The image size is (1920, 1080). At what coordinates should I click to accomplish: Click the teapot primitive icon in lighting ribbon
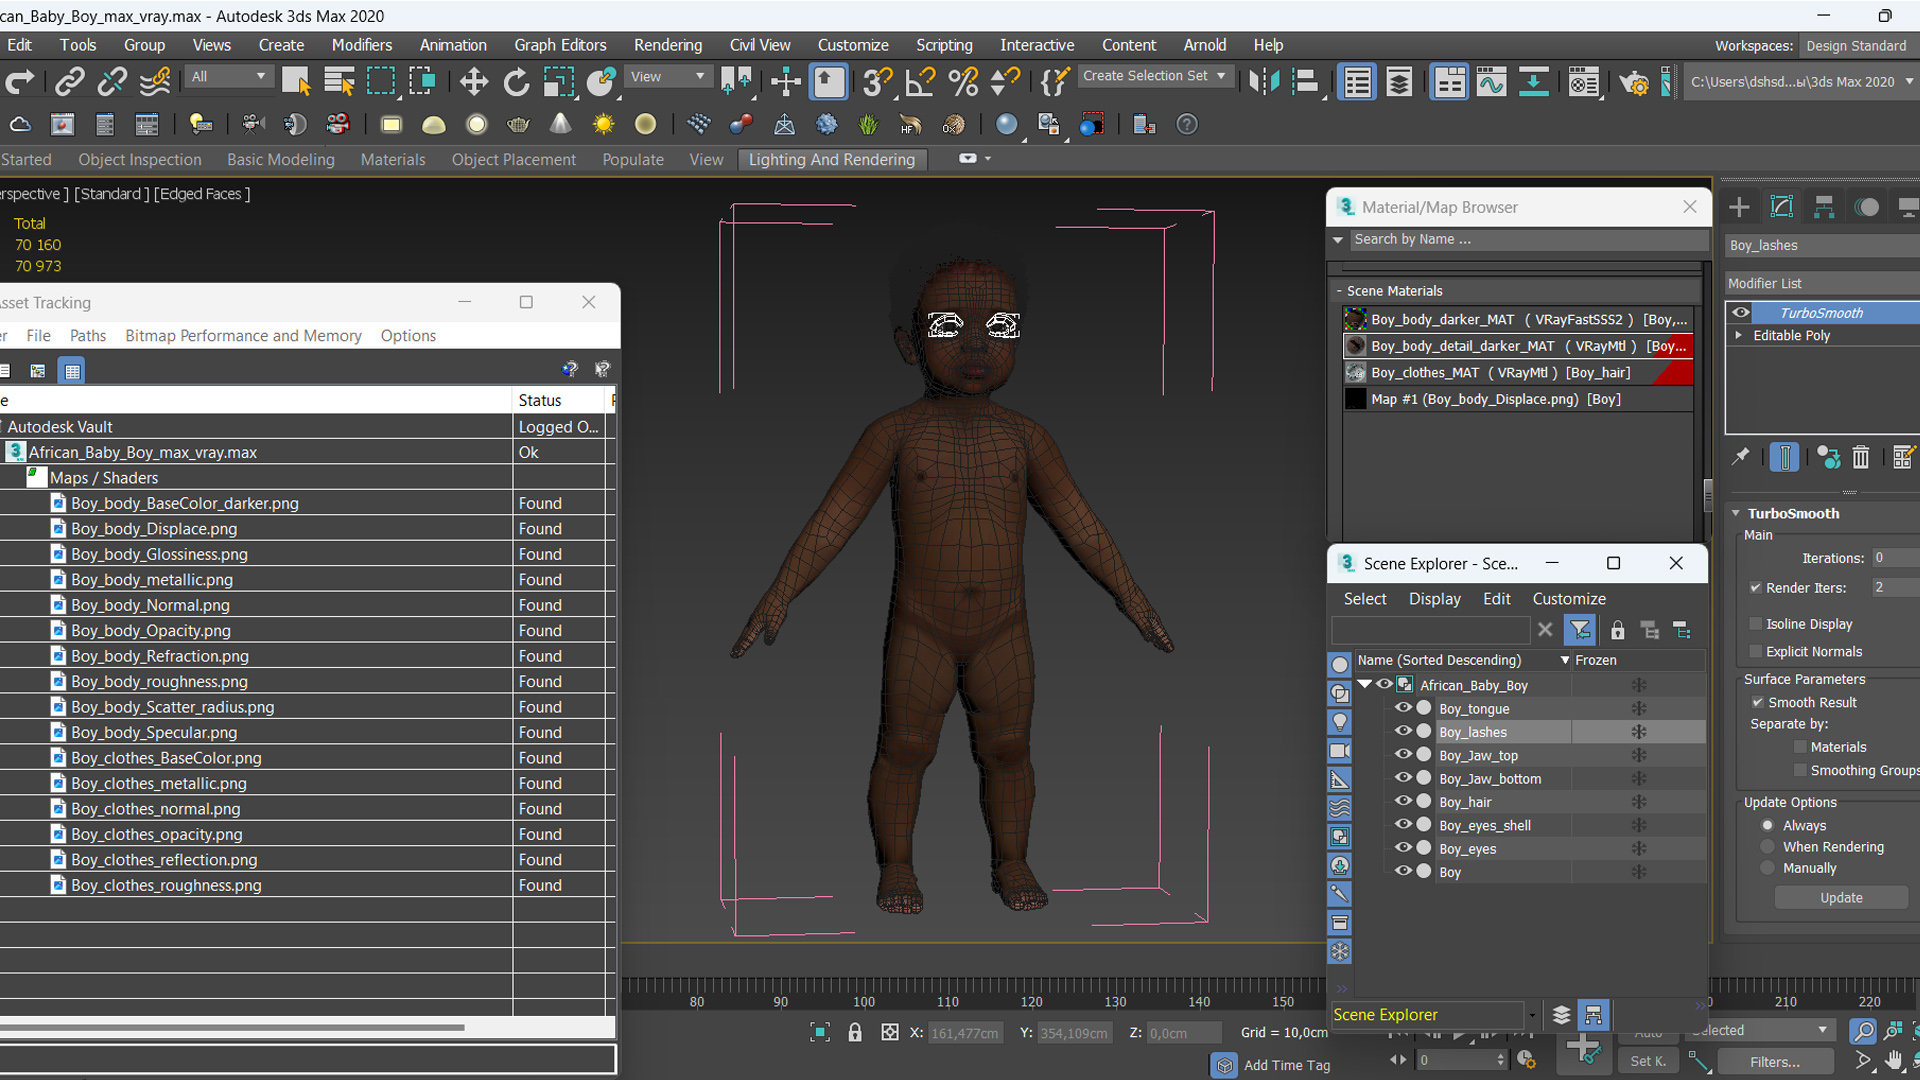pos(518,124)
